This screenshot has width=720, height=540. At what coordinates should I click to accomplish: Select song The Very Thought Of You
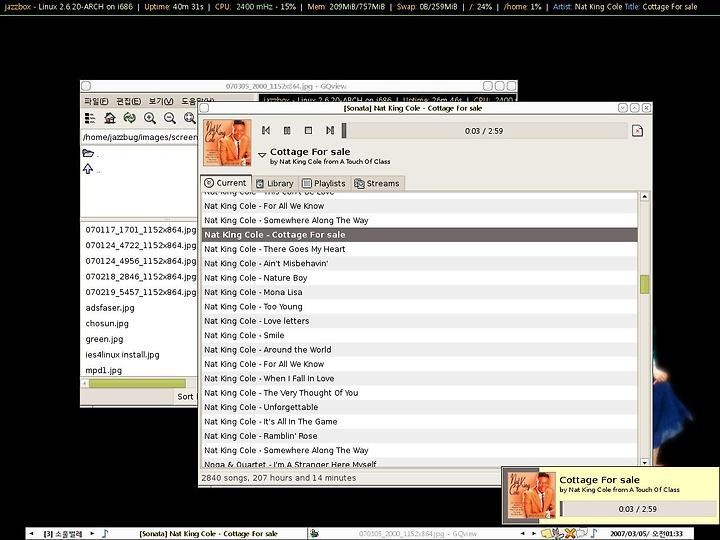(419, 393)
